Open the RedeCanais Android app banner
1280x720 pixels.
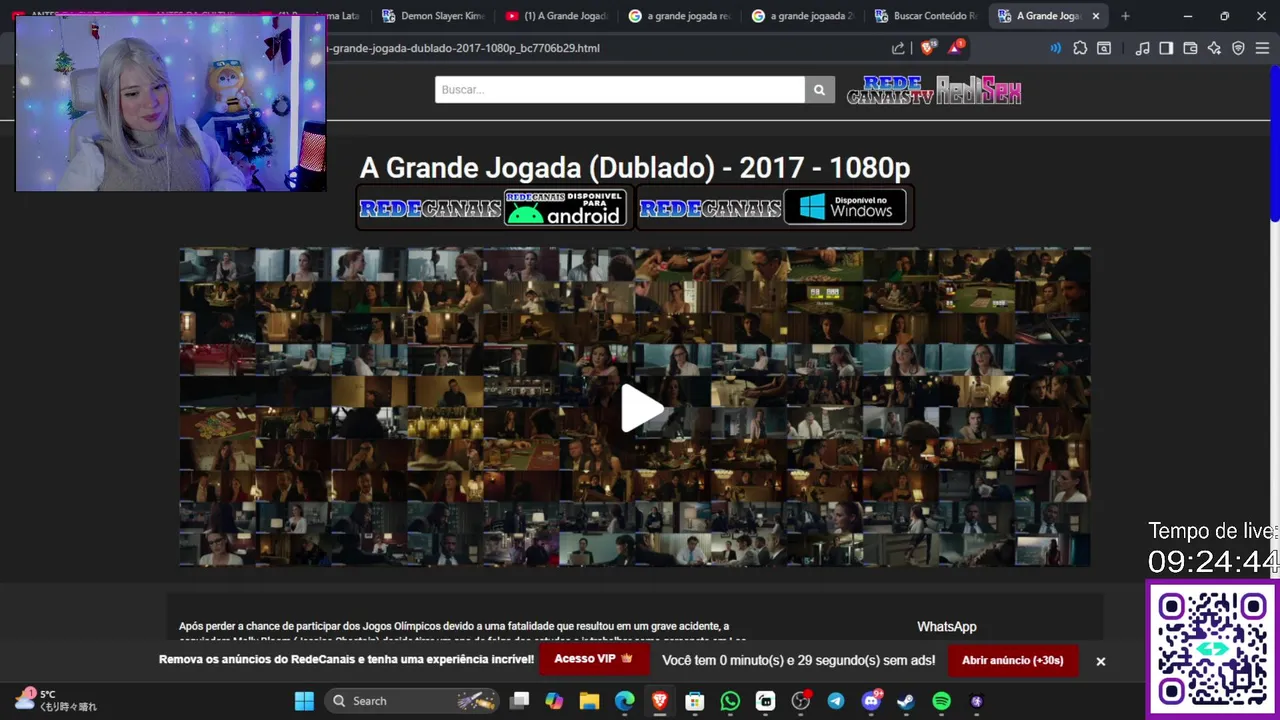click(494, 208)
